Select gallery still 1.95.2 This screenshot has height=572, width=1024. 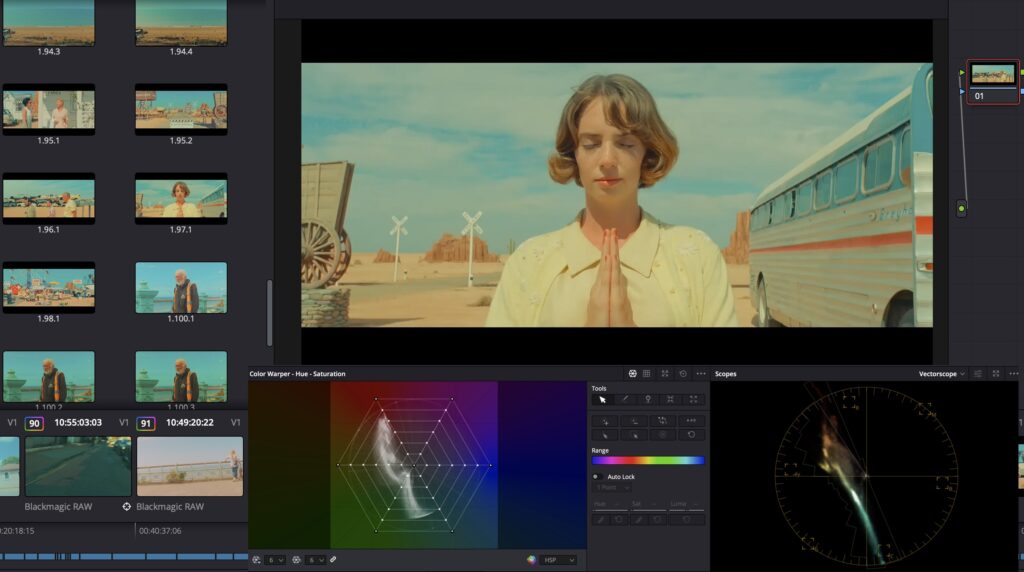(182, 109)
